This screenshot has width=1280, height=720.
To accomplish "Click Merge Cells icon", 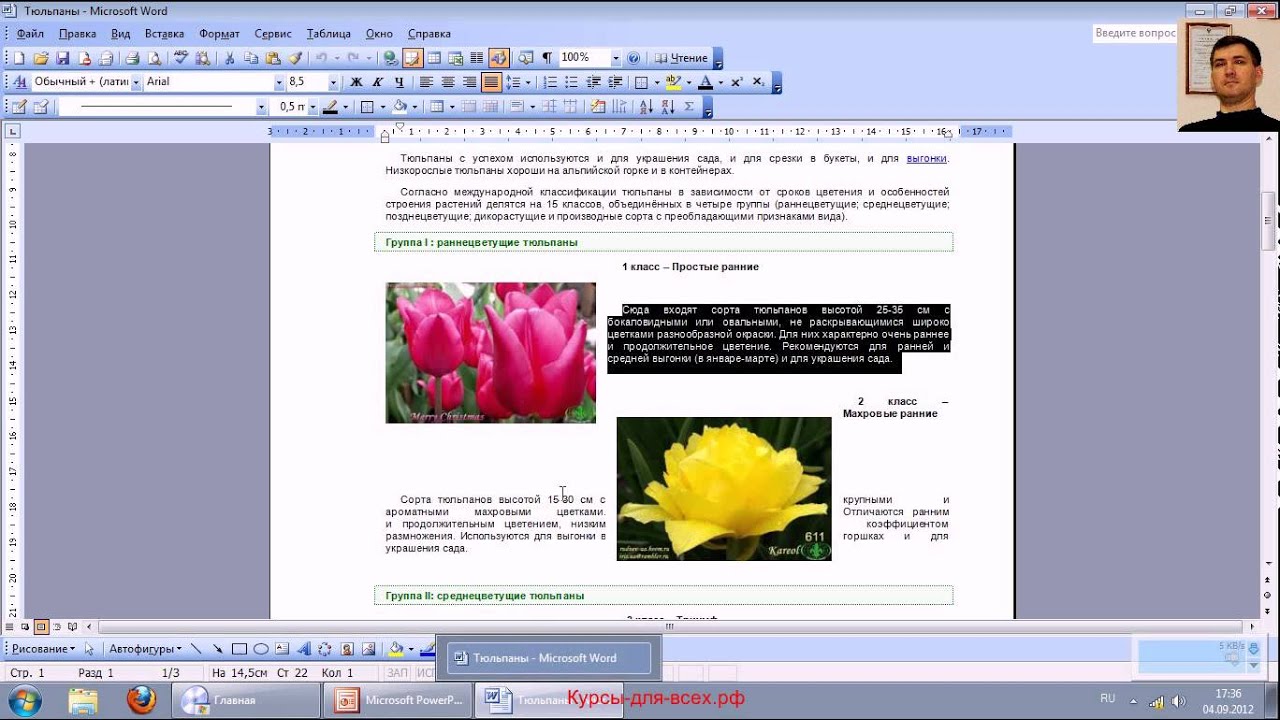I will [468, 106].
